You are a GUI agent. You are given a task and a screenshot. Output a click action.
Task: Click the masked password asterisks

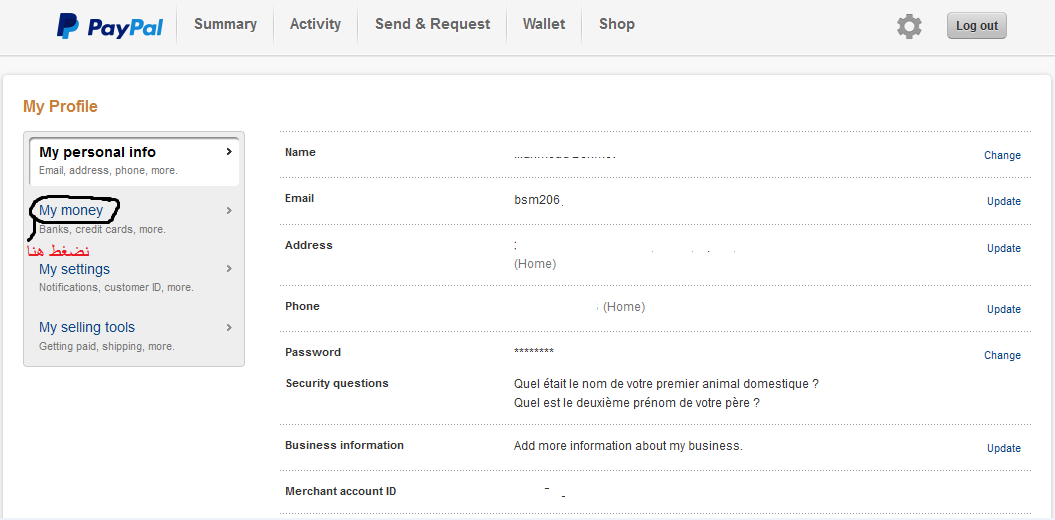coord(534,352)
